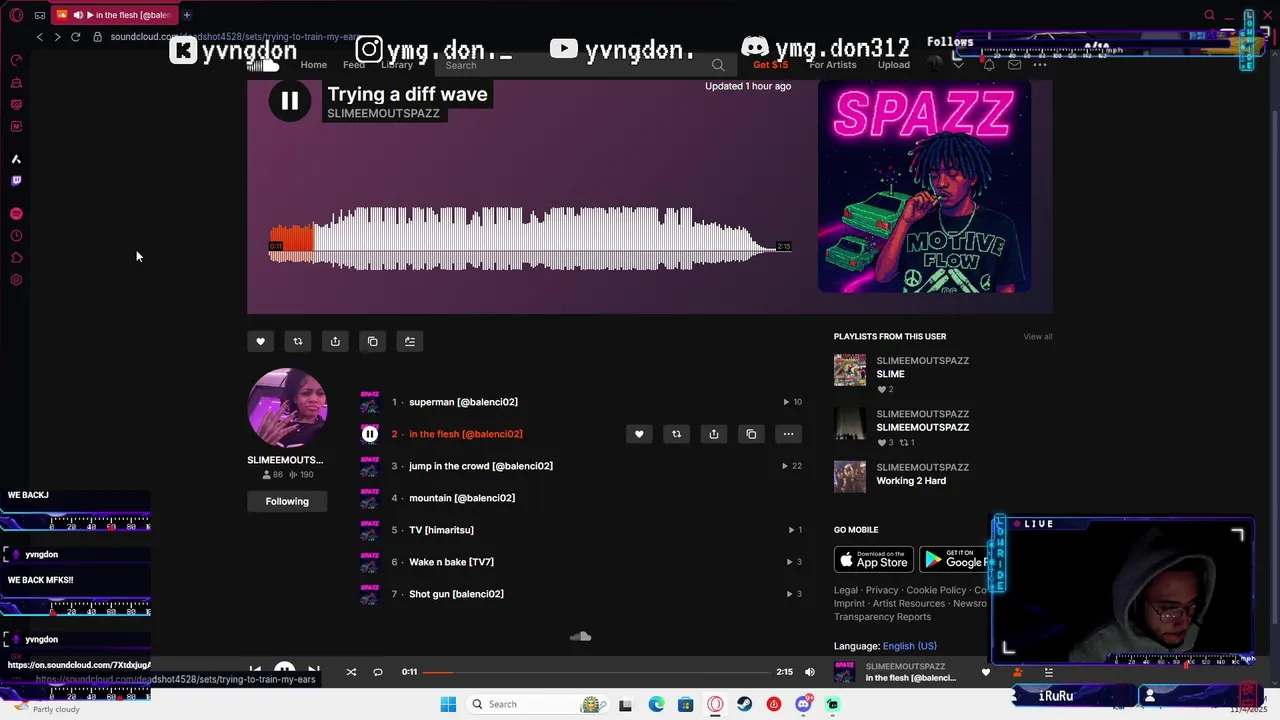This screenshot has height=720, width=1280.
Task: Open the Working 2 Hard playlist
Action: (911, 481)
